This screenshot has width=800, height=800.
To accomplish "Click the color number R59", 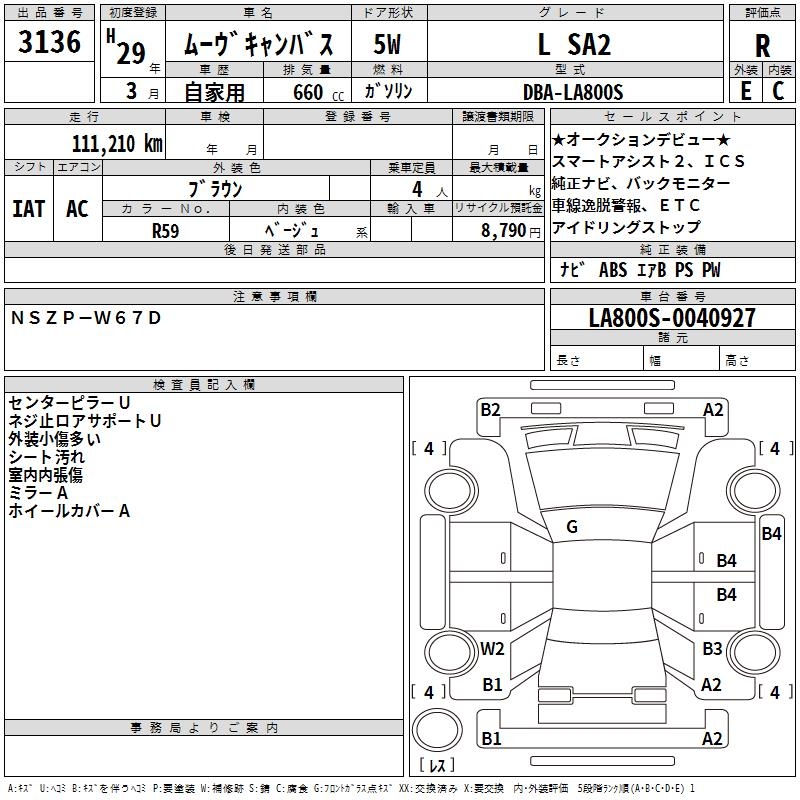I will coord(165,229).
